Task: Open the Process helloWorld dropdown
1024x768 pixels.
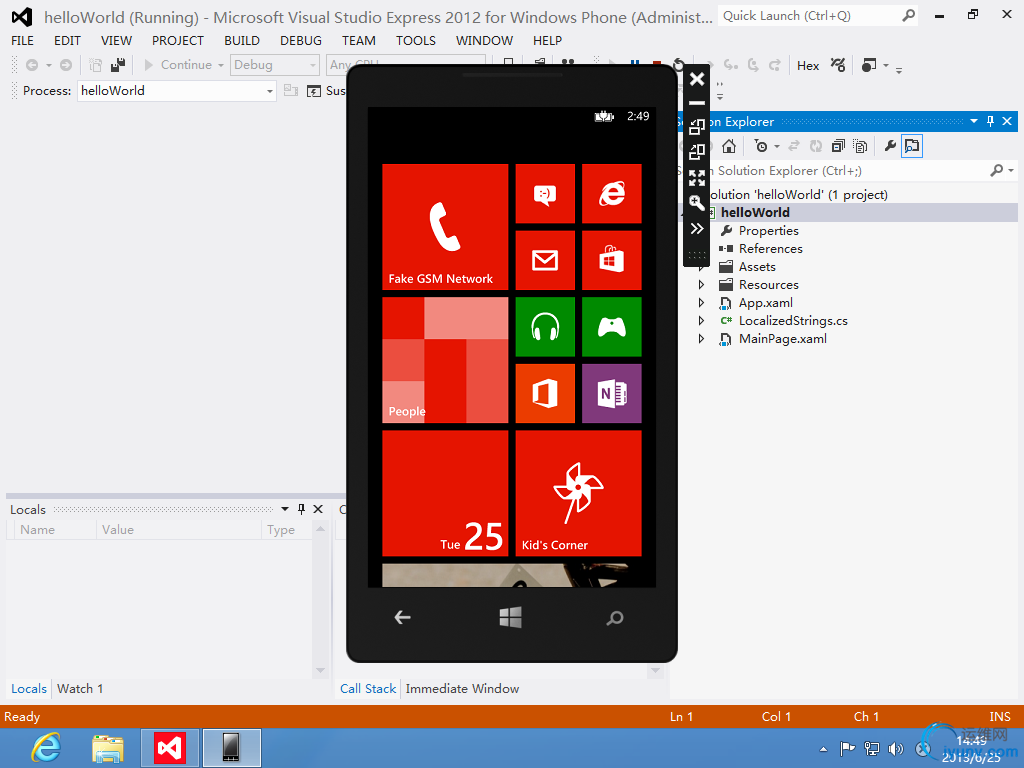Action: click(x=270, y=91)
